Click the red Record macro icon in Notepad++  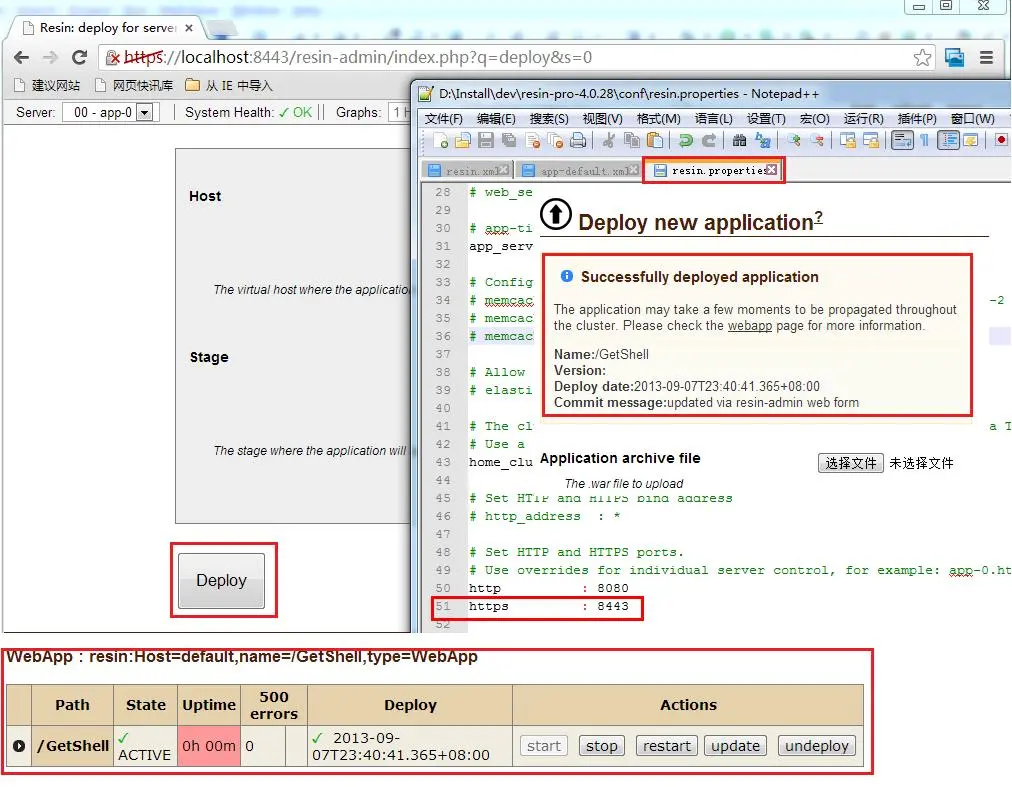click(1001, 140)
